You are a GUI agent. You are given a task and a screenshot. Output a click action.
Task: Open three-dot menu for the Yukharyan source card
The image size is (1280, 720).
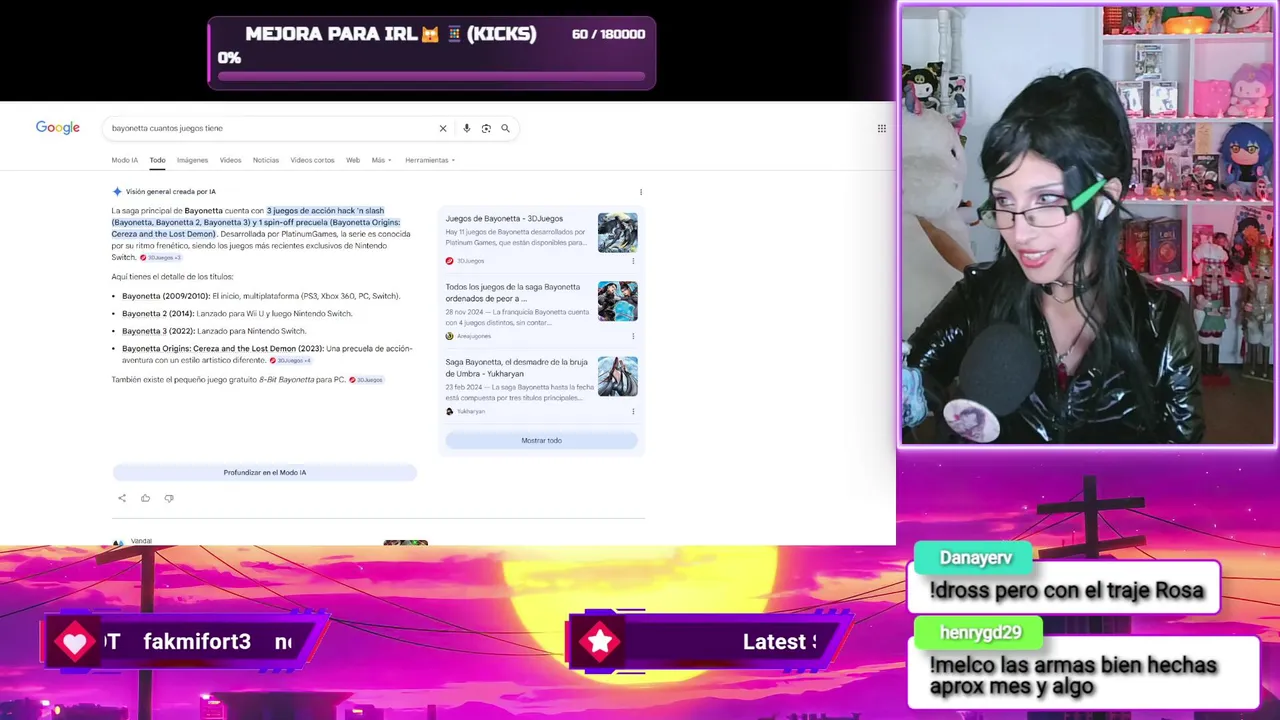(x=633, y=411)
